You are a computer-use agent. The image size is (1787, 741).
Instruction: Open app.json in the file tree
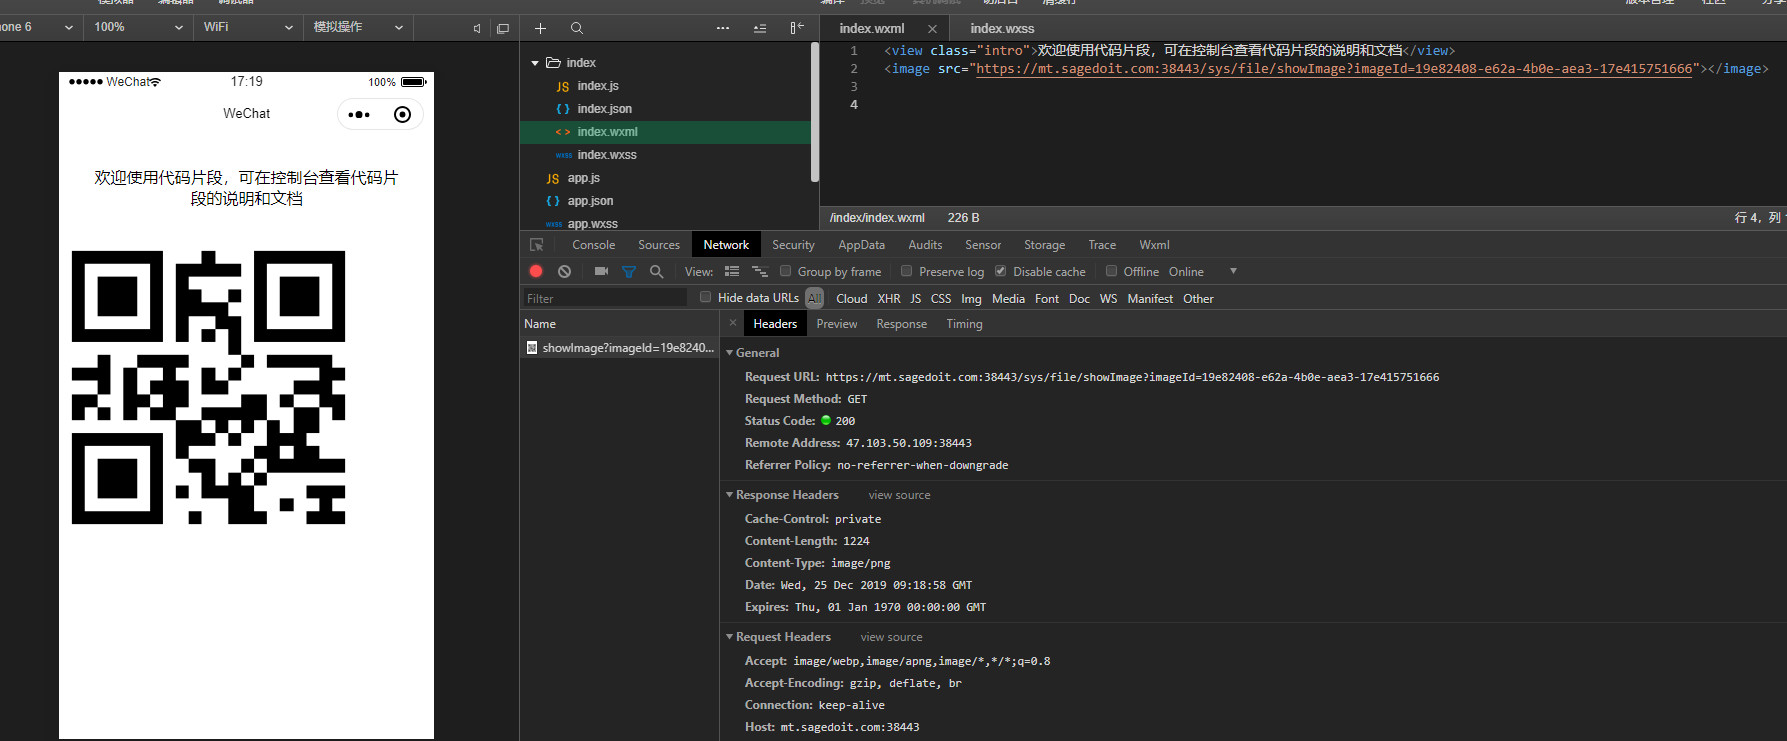590,201
